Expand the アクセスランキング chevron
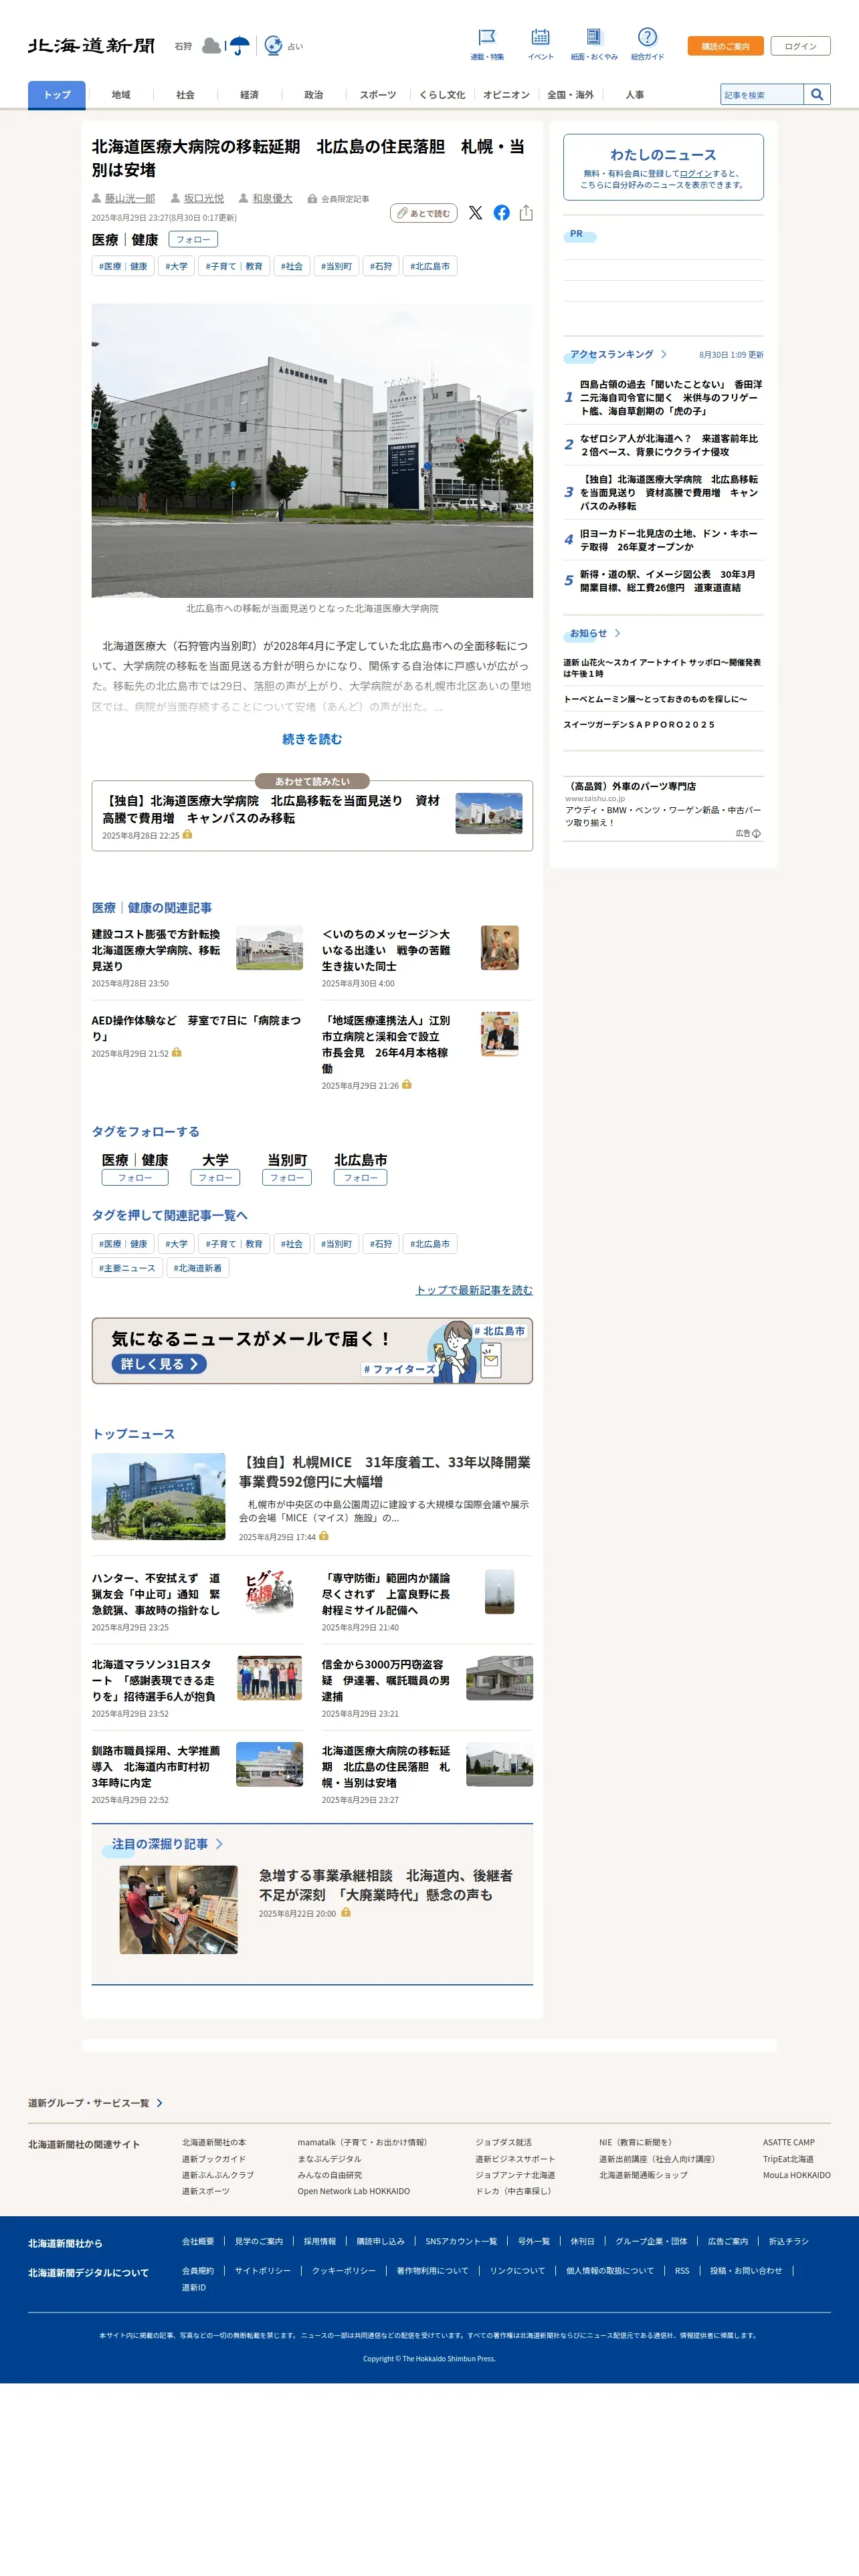This screenshot has height=2576, width=859. pyautogui.click(x=664, y=355)
